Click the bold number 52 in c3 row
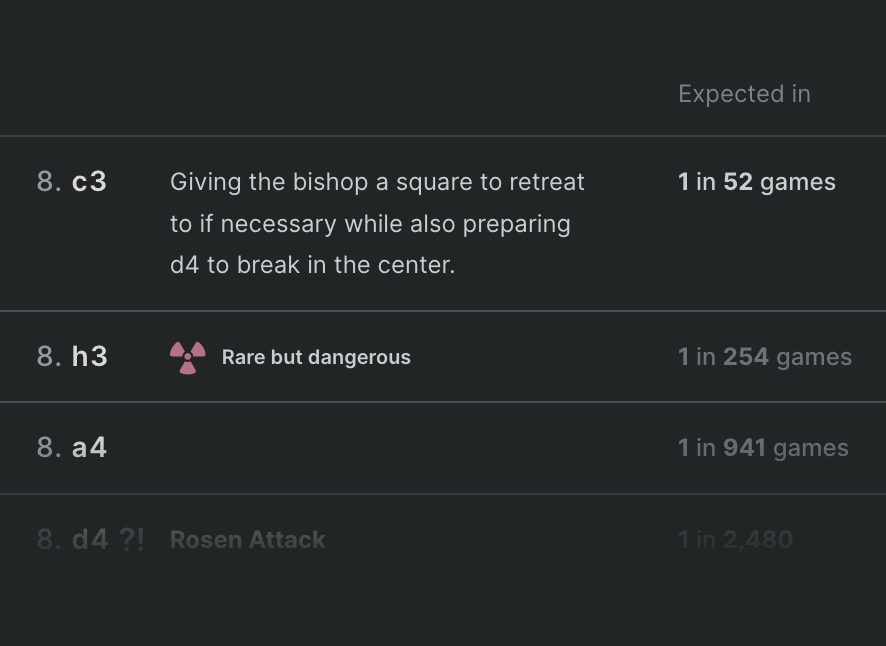Image resolution: width=886 pixels, height=646 pixels. [738, 182]
